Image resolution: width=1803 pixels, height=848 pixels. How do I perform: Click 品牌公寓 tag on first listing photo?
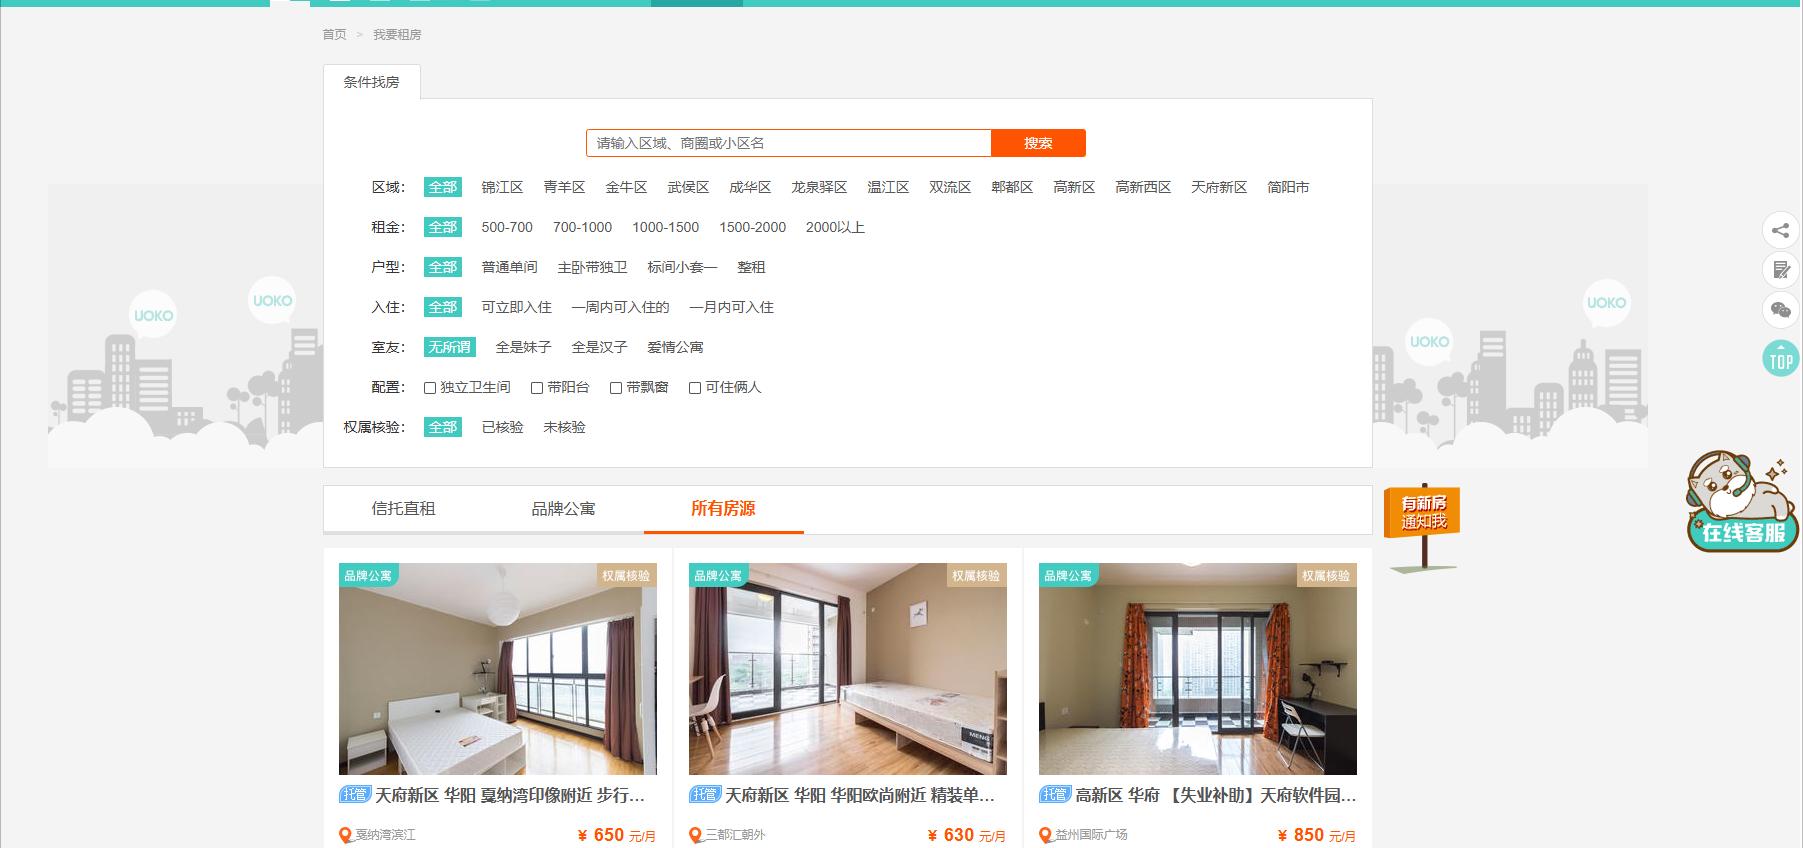tap(368, 575)
